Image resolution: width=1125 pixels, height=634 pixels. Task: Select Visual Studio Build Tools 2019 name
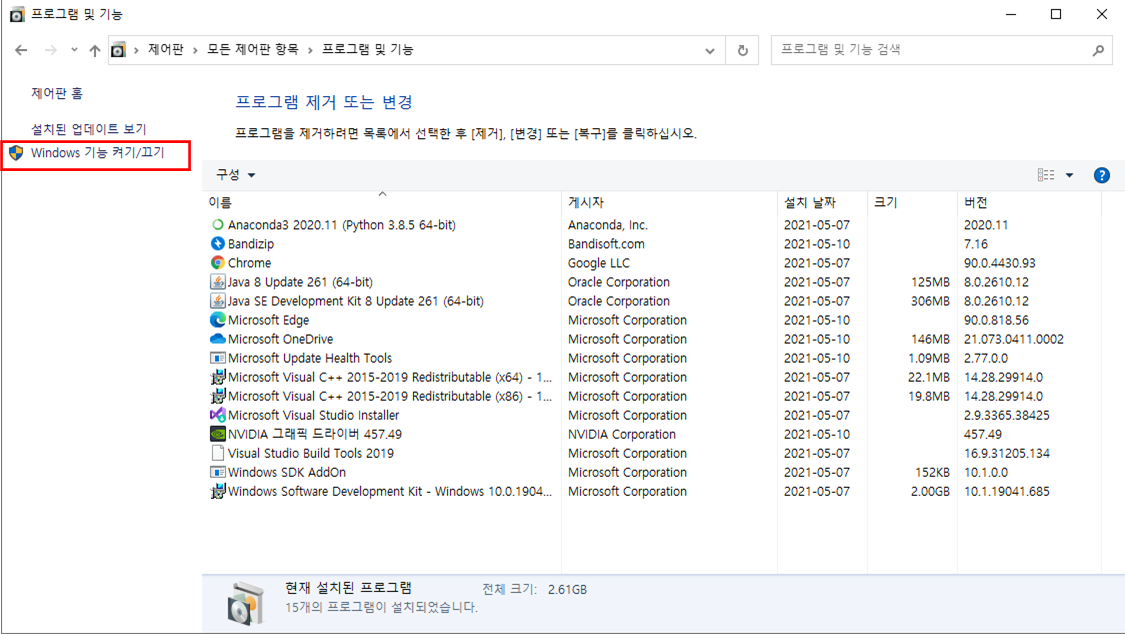(311, 453)
